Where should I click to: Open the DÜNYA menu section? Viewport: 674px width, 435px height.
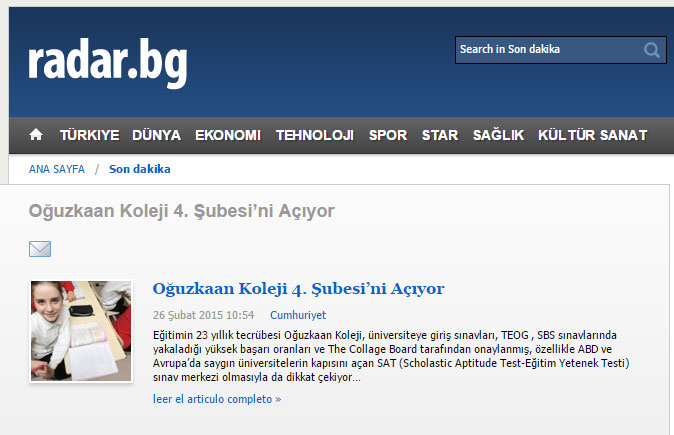click(x=156, y=135)
